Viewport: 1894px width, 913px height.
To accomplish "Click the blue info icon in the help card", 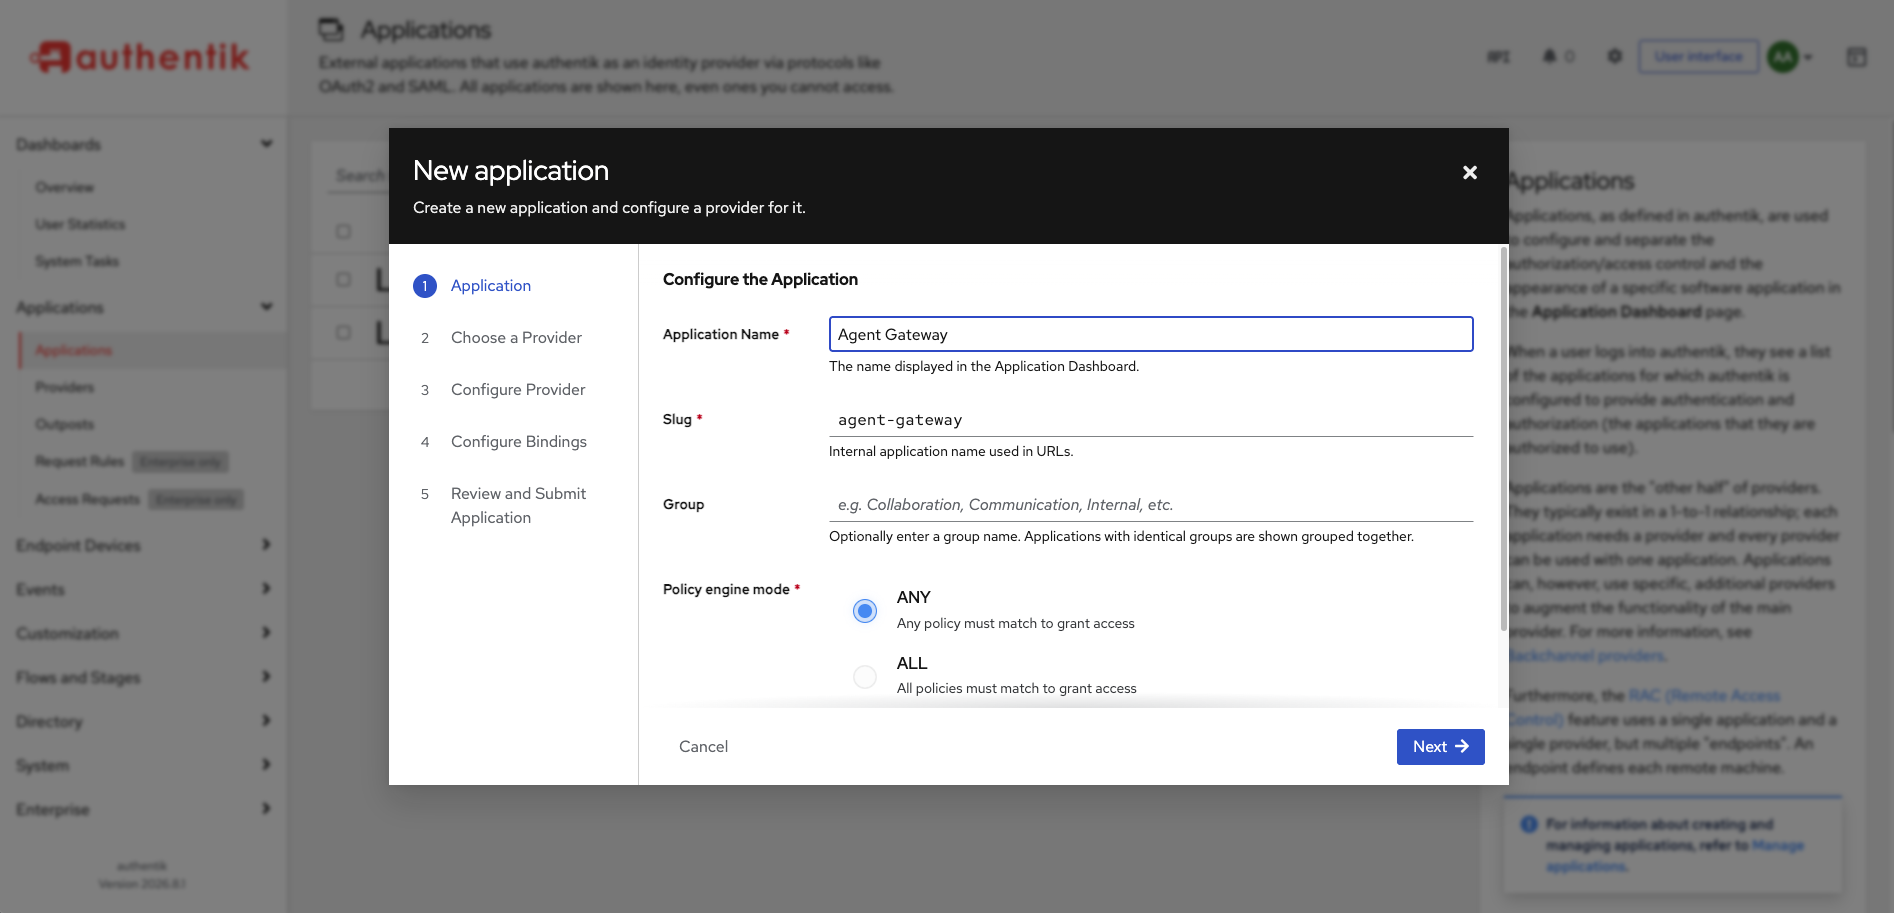I will point(1529,824).
